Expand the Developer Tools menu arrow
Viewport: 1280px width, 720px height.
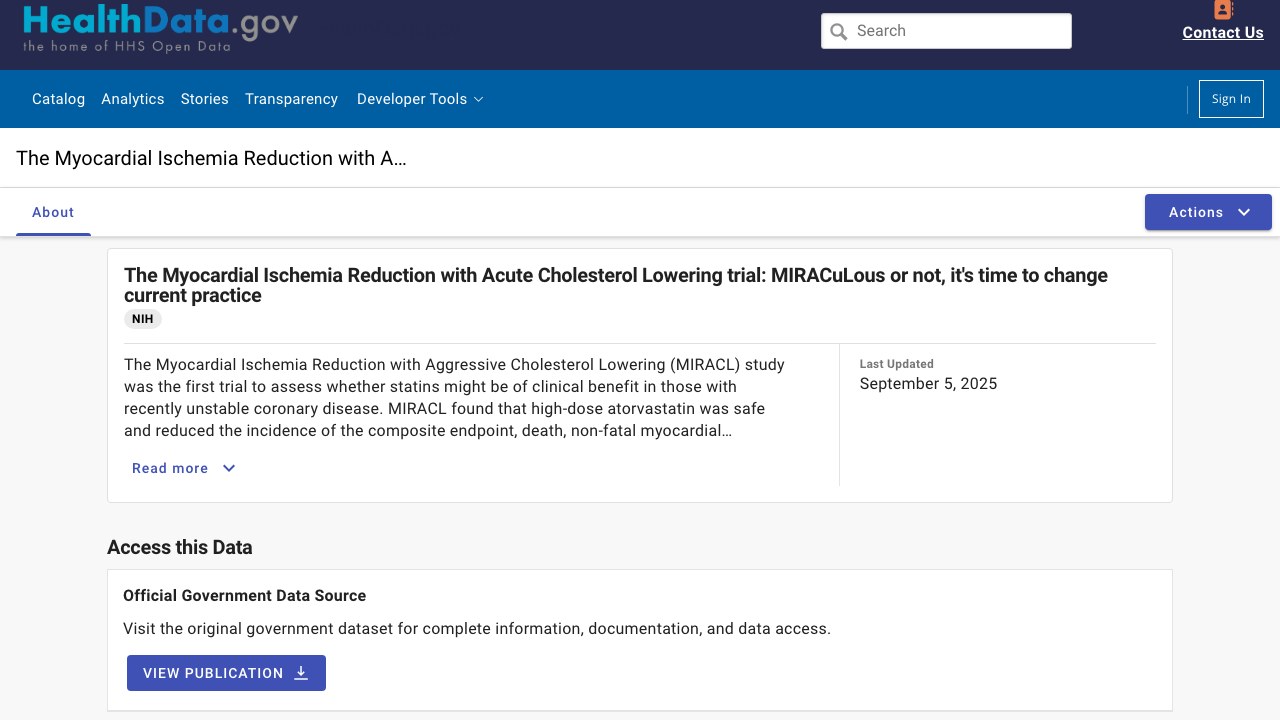pyautogui.click(x=478, y=99)
